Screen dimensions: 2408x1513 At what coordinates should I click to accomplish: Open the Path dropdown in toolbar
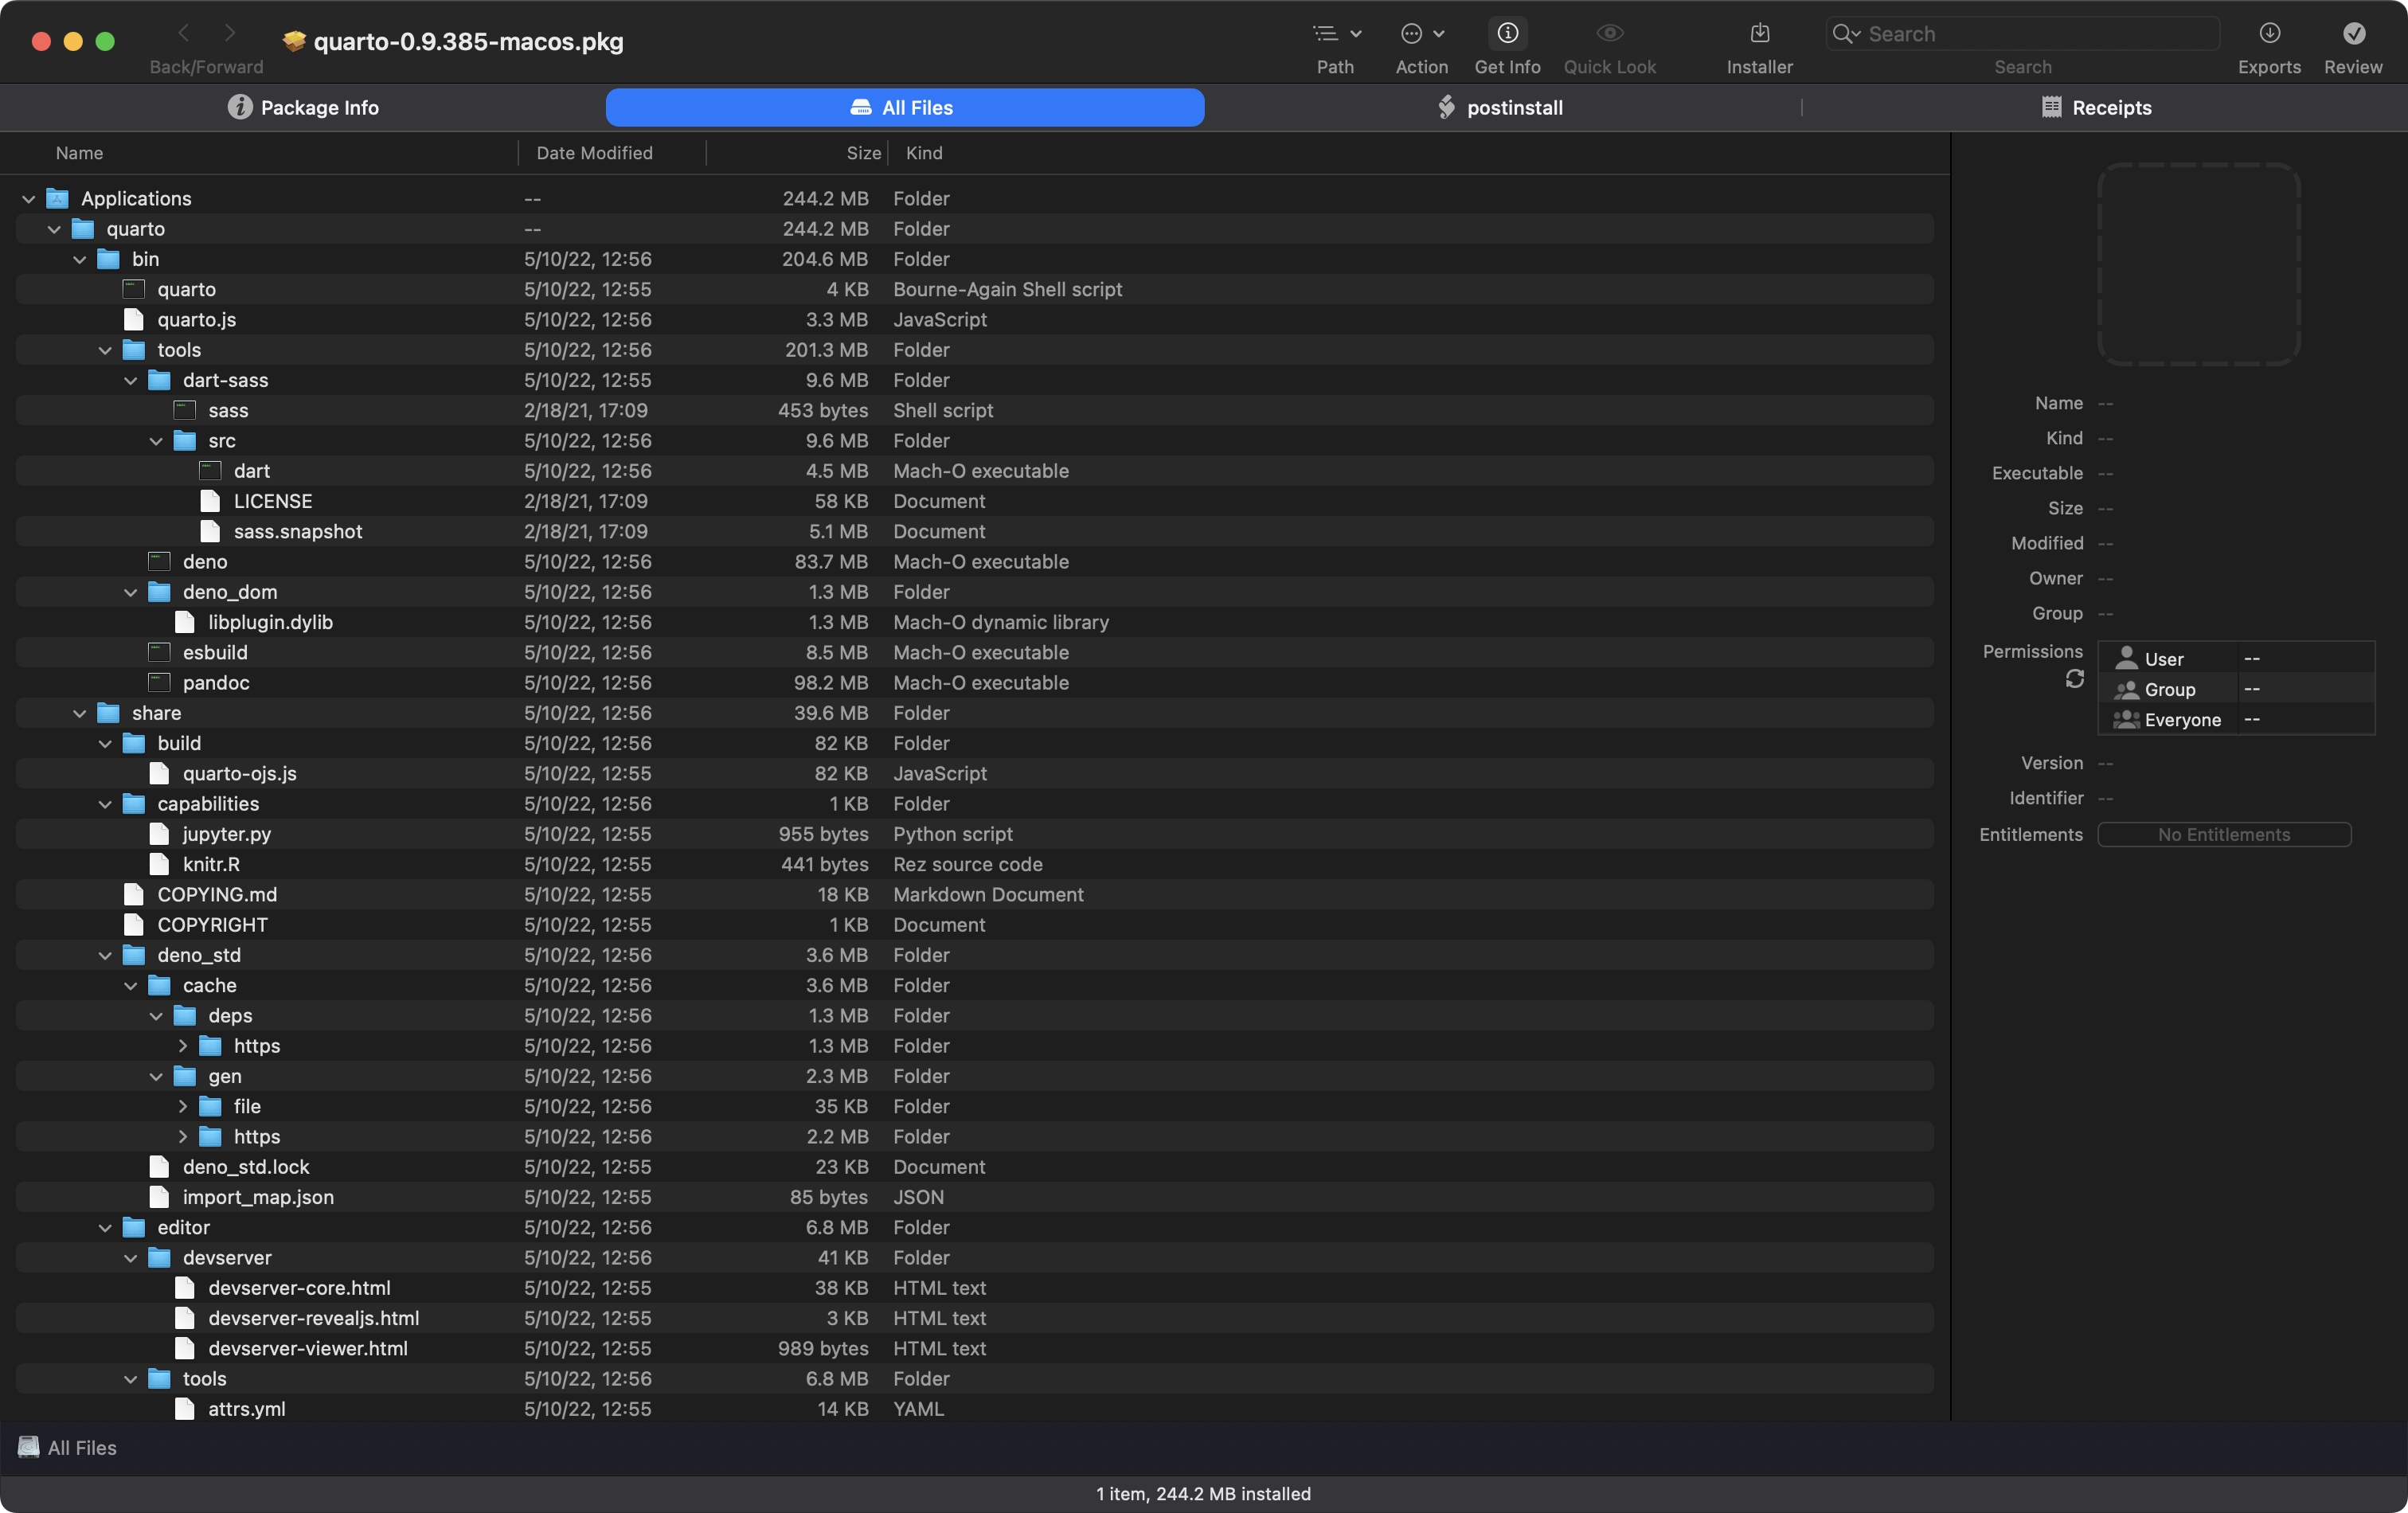(1336, 34)
